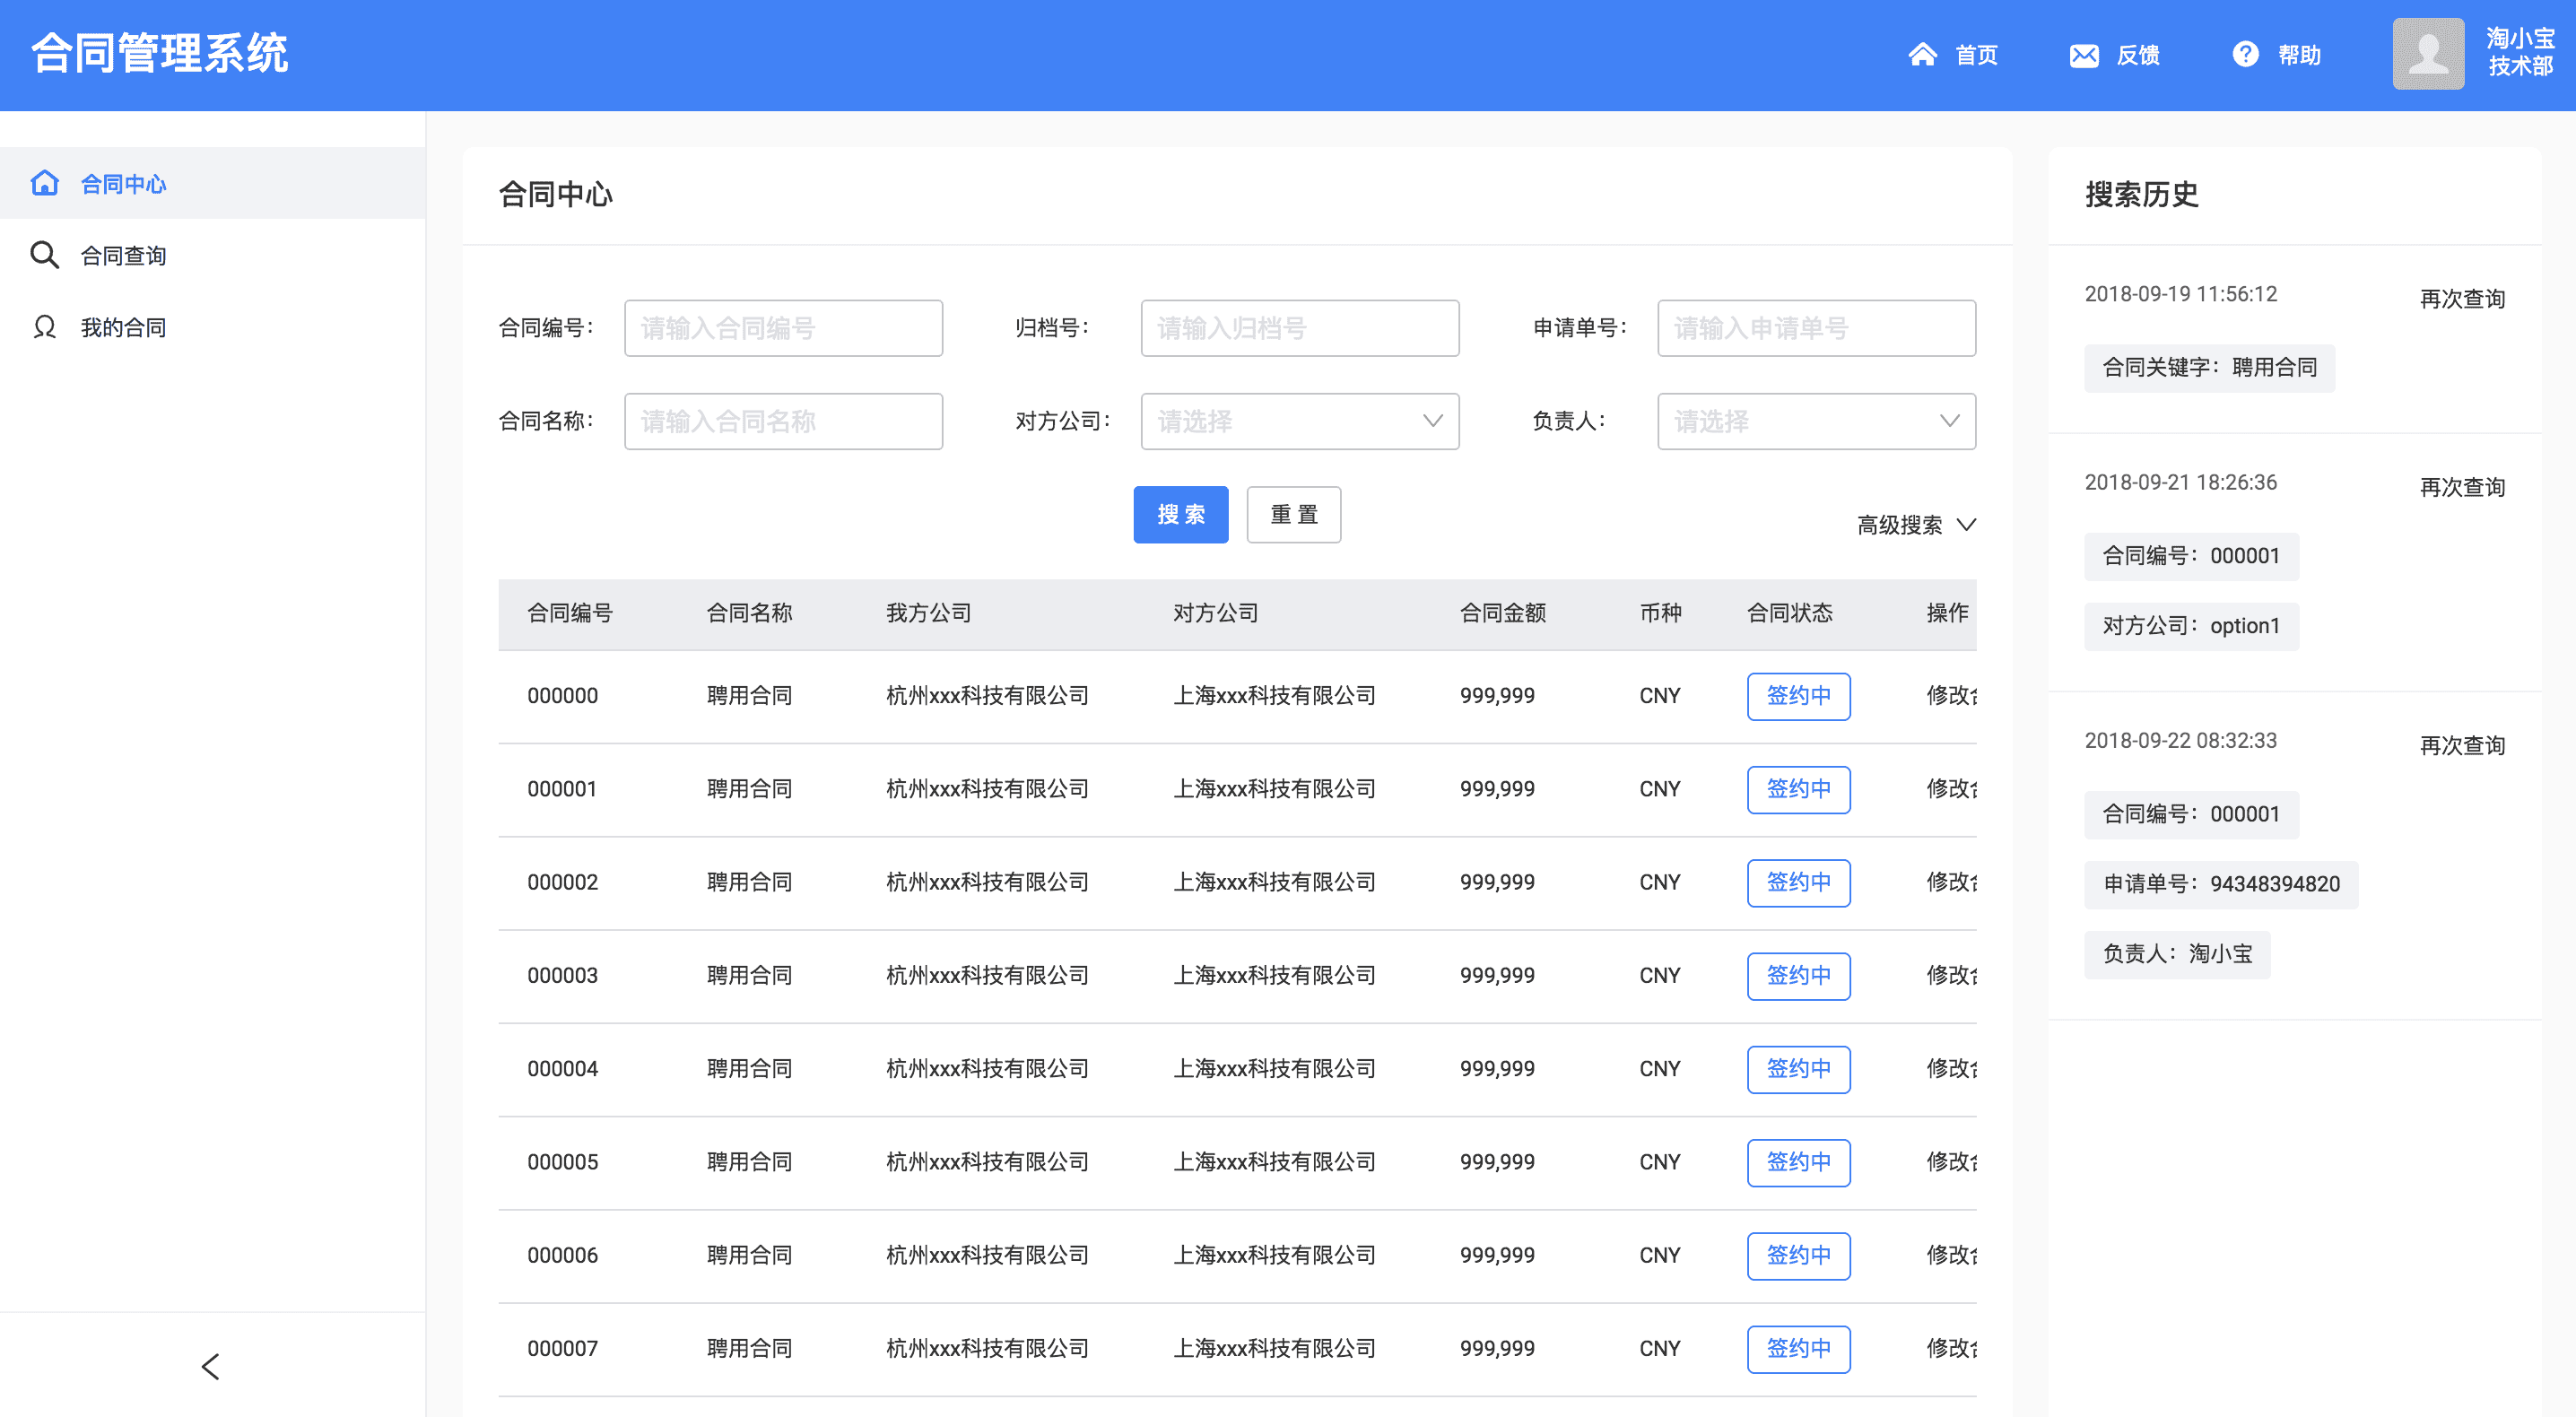Click 签约中 status for contract 000005
Screen dimensions: 2576x1417
point(1798,1162)
